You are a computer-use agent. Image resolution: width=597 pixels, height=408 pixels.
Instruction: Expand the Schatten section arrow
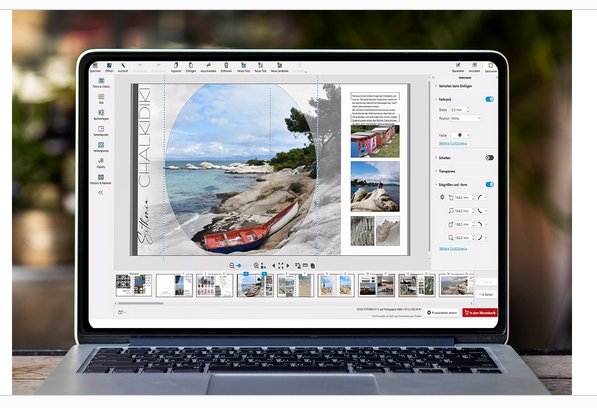[436, 158]
